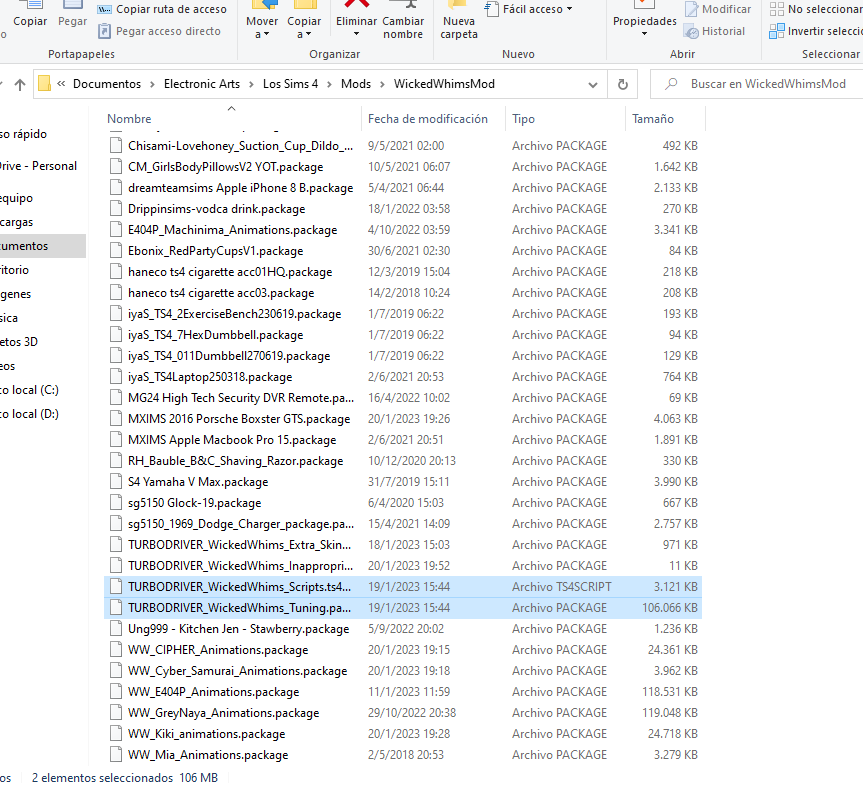The width and height of the screenshot is (863, 786).
Task: Select WW_Cyber_Samurai_Animations.package file
Action: tap(402, 671)
